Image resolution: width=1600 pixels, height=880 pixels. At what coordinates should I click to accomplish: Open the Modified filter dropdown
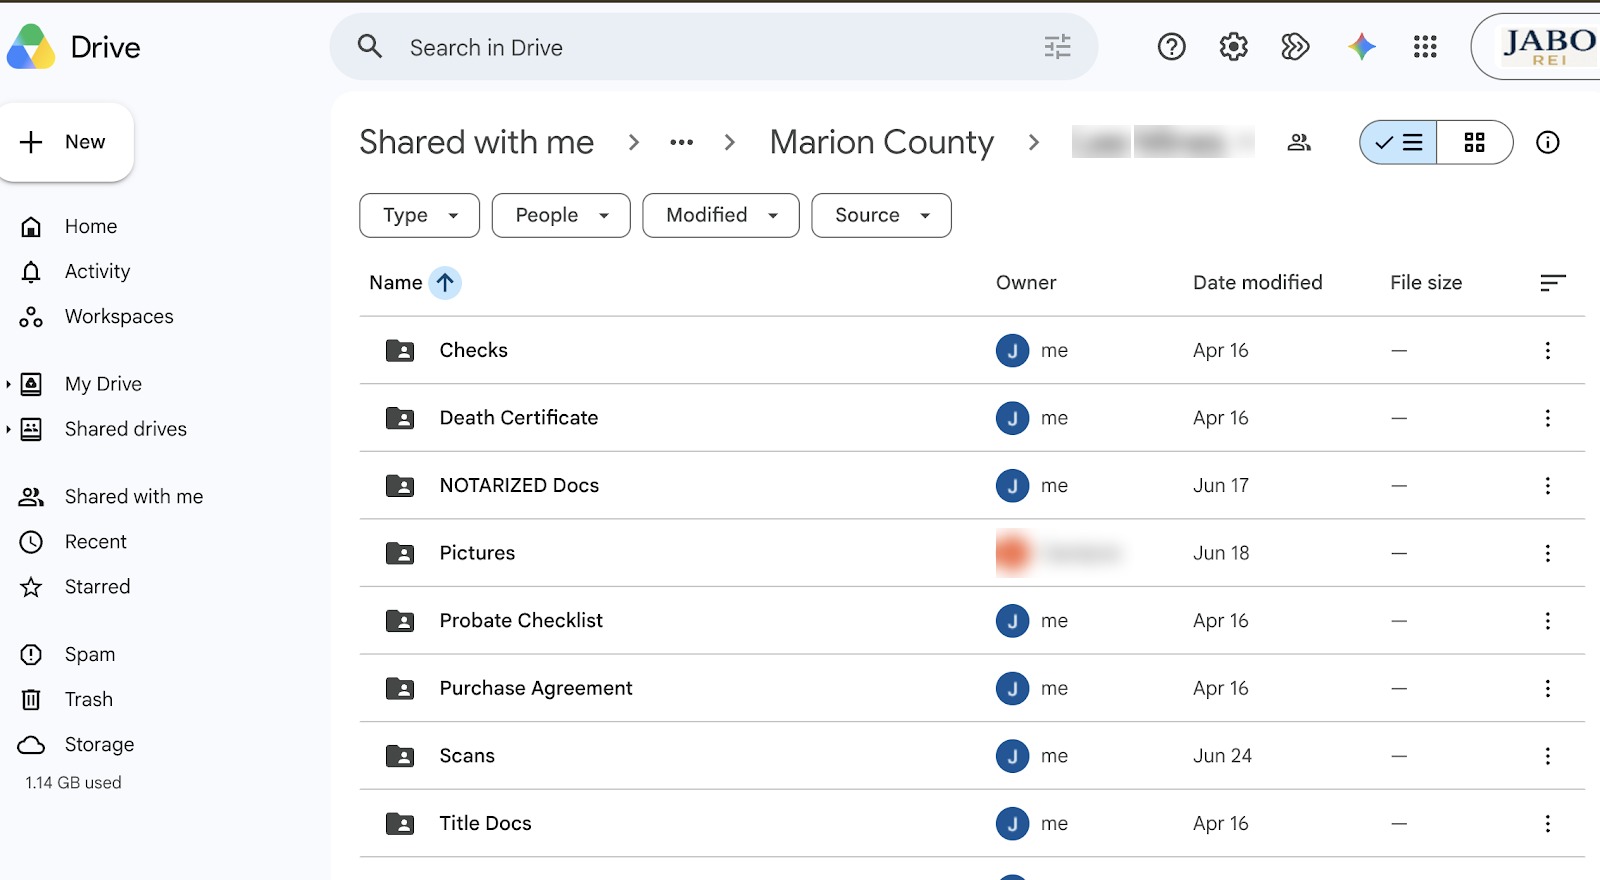[721, 216]
